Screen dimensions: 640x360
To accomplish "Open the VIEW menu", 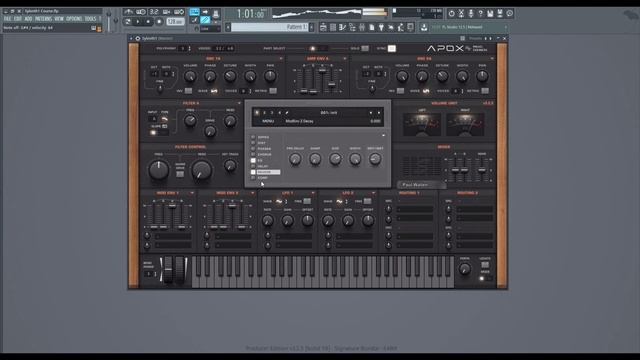I will pos(59,19).
